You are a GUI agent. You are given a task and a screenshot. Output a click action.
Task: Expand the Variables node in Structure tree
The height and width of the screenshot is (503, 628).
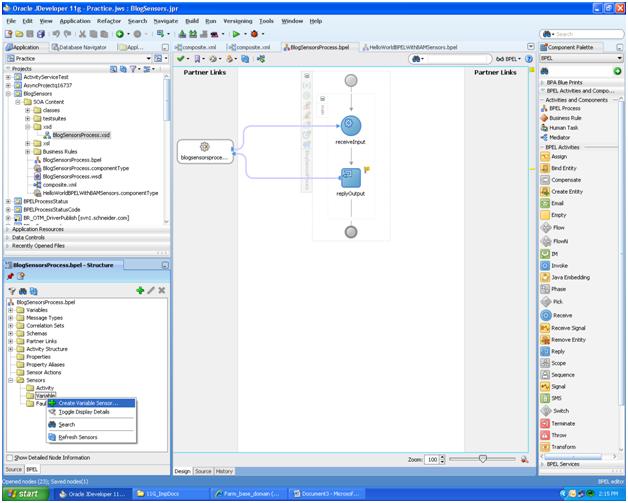tap(11, 310)
